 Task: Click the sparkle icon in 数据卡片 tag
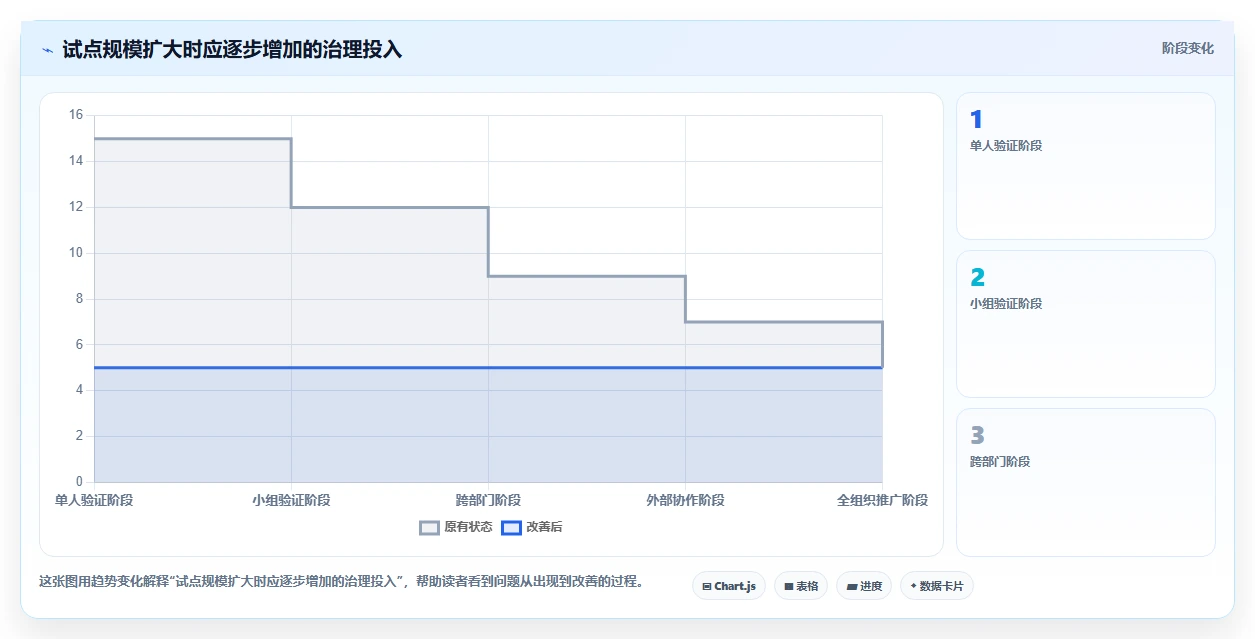click(x=913, y=587)
